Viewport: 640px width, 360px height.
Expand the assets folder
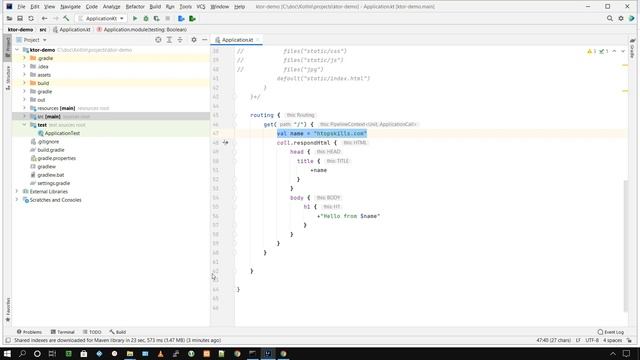click(24, 75)
